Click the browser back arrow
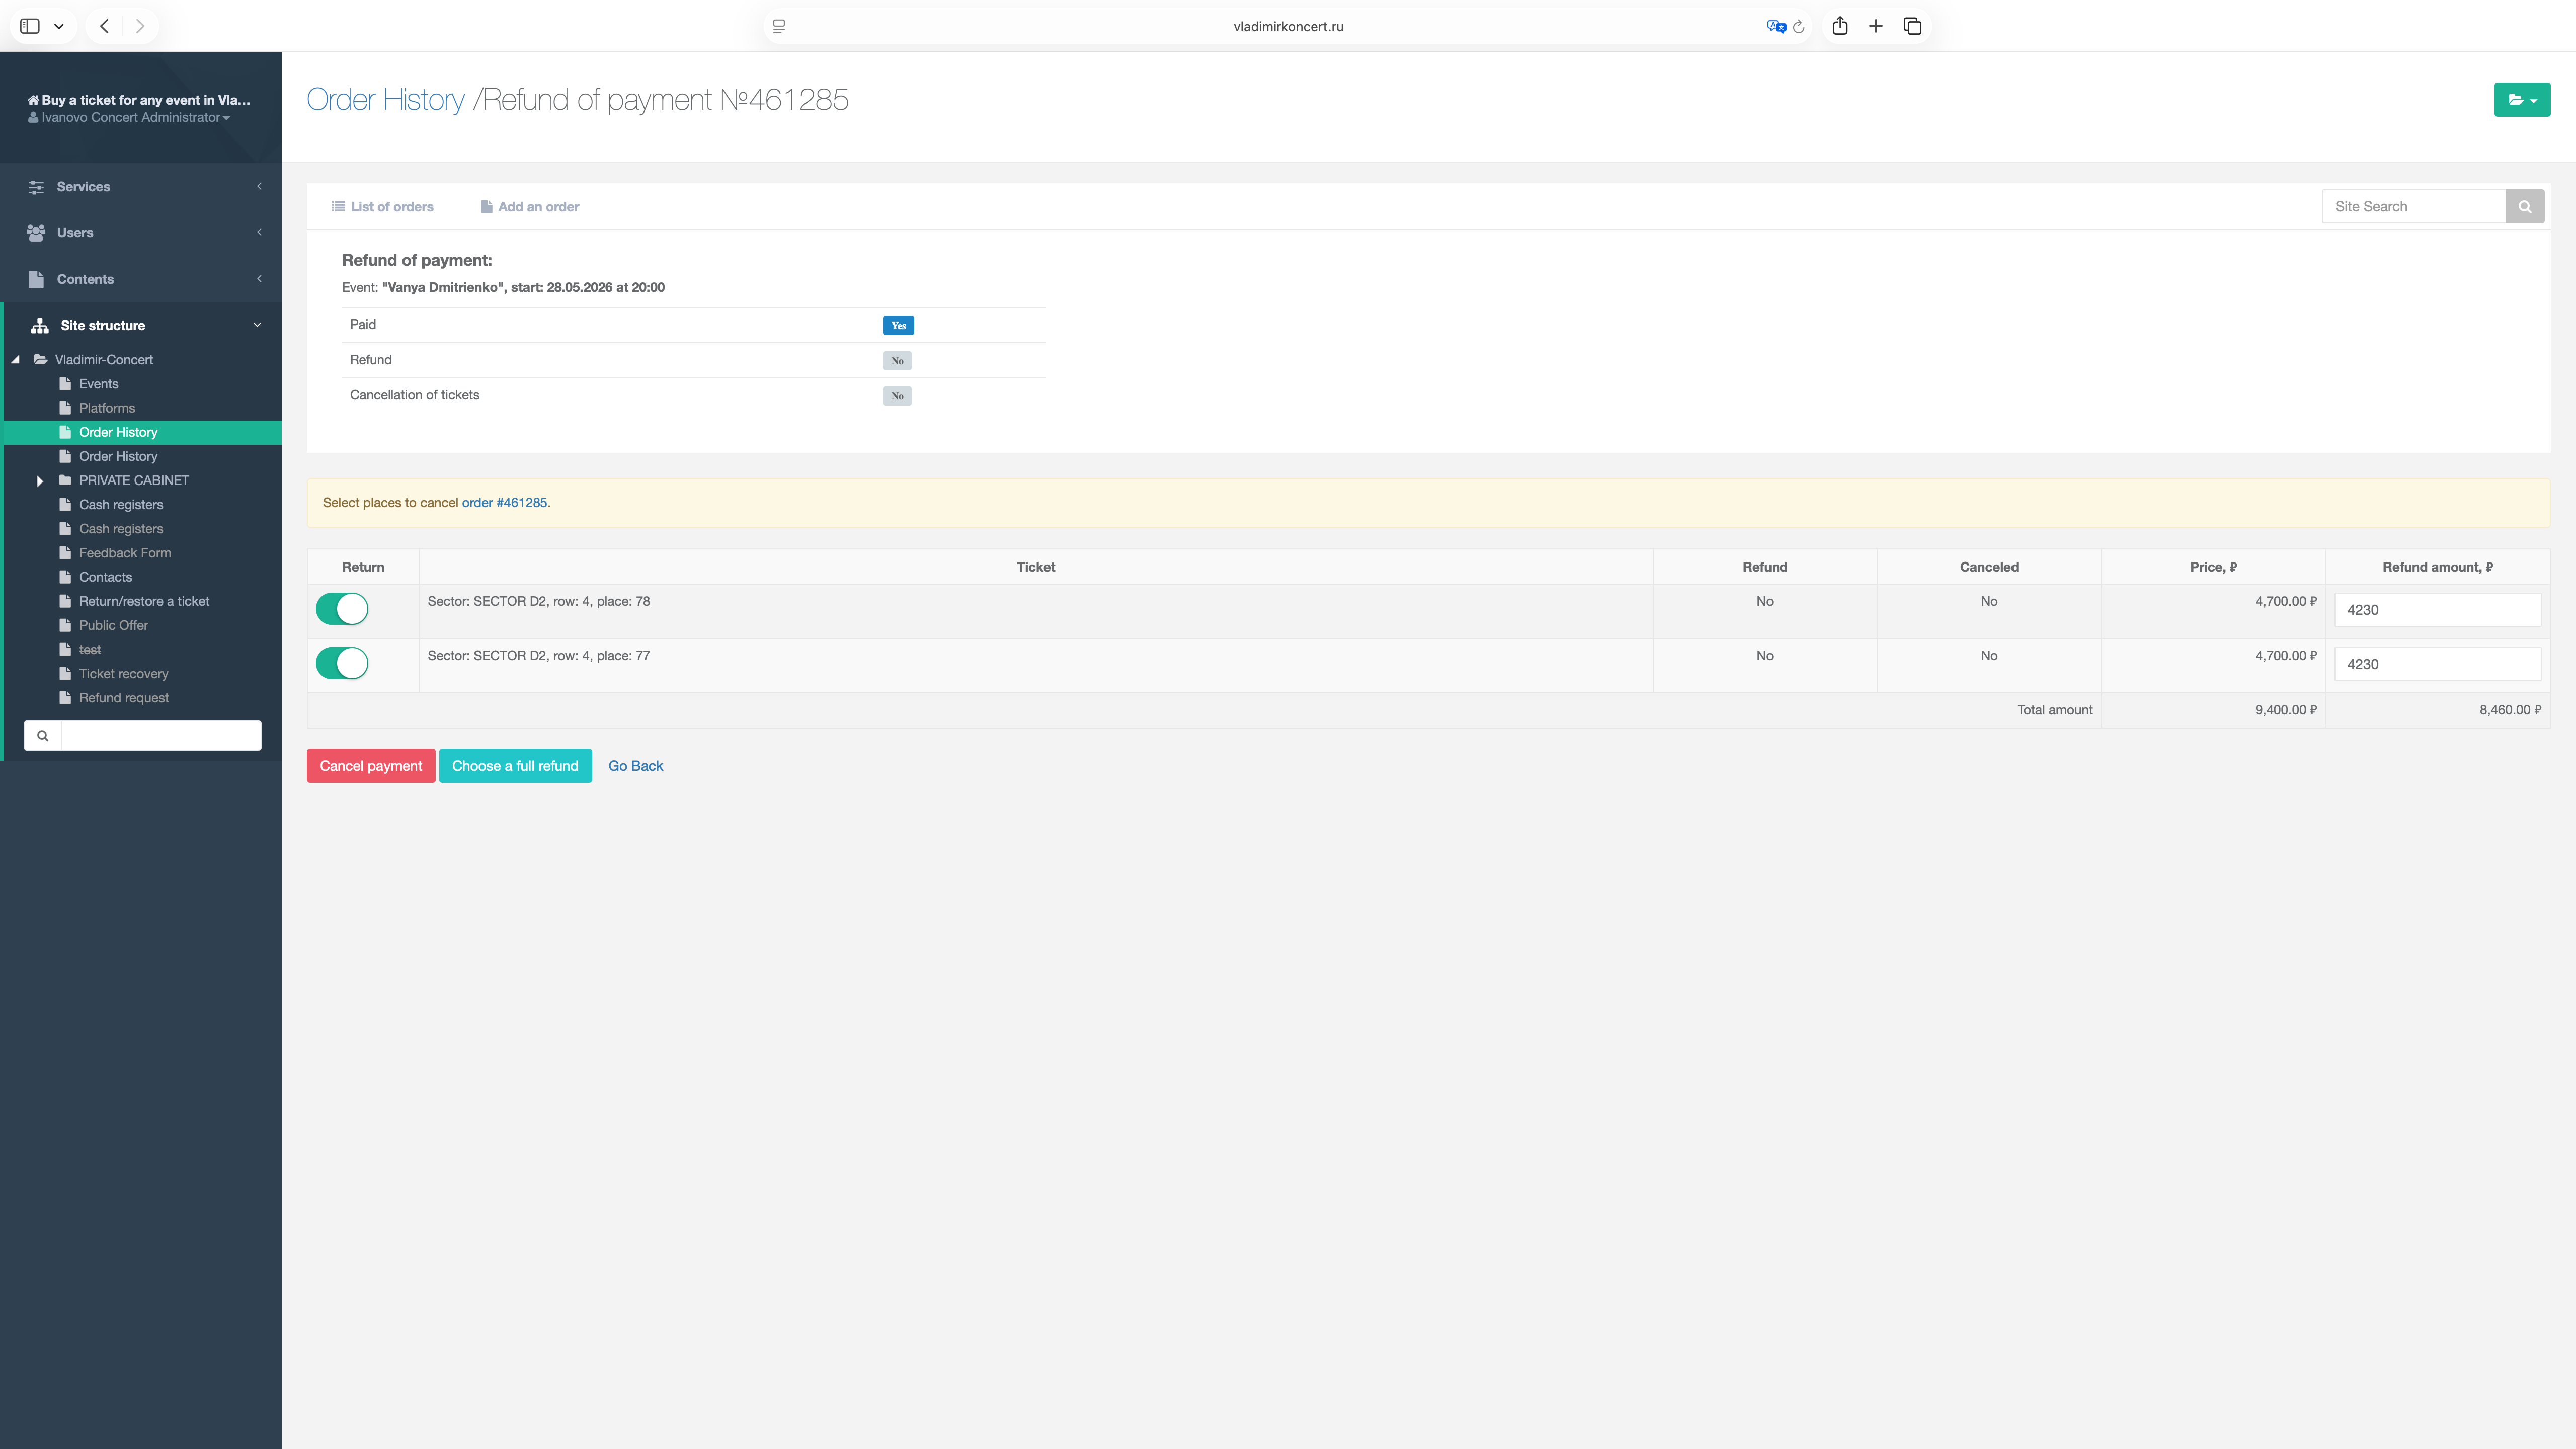This screenshot has width=2576, height=1449. tap(104, 26)
